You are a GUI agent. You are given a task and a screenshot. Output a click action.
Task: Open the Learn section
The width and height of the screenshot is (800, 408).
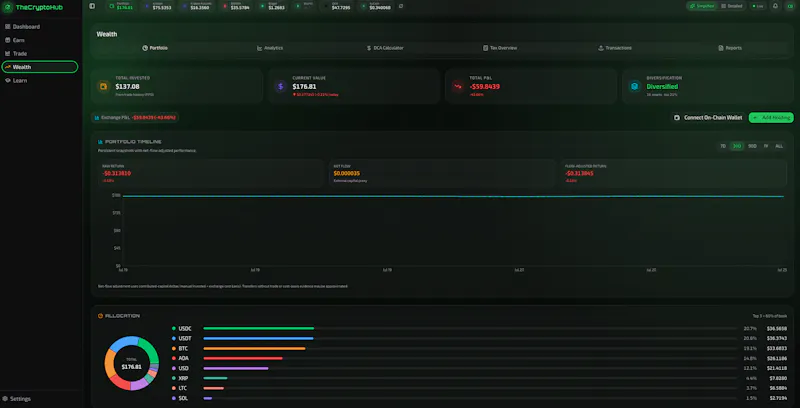click(40, 81)
